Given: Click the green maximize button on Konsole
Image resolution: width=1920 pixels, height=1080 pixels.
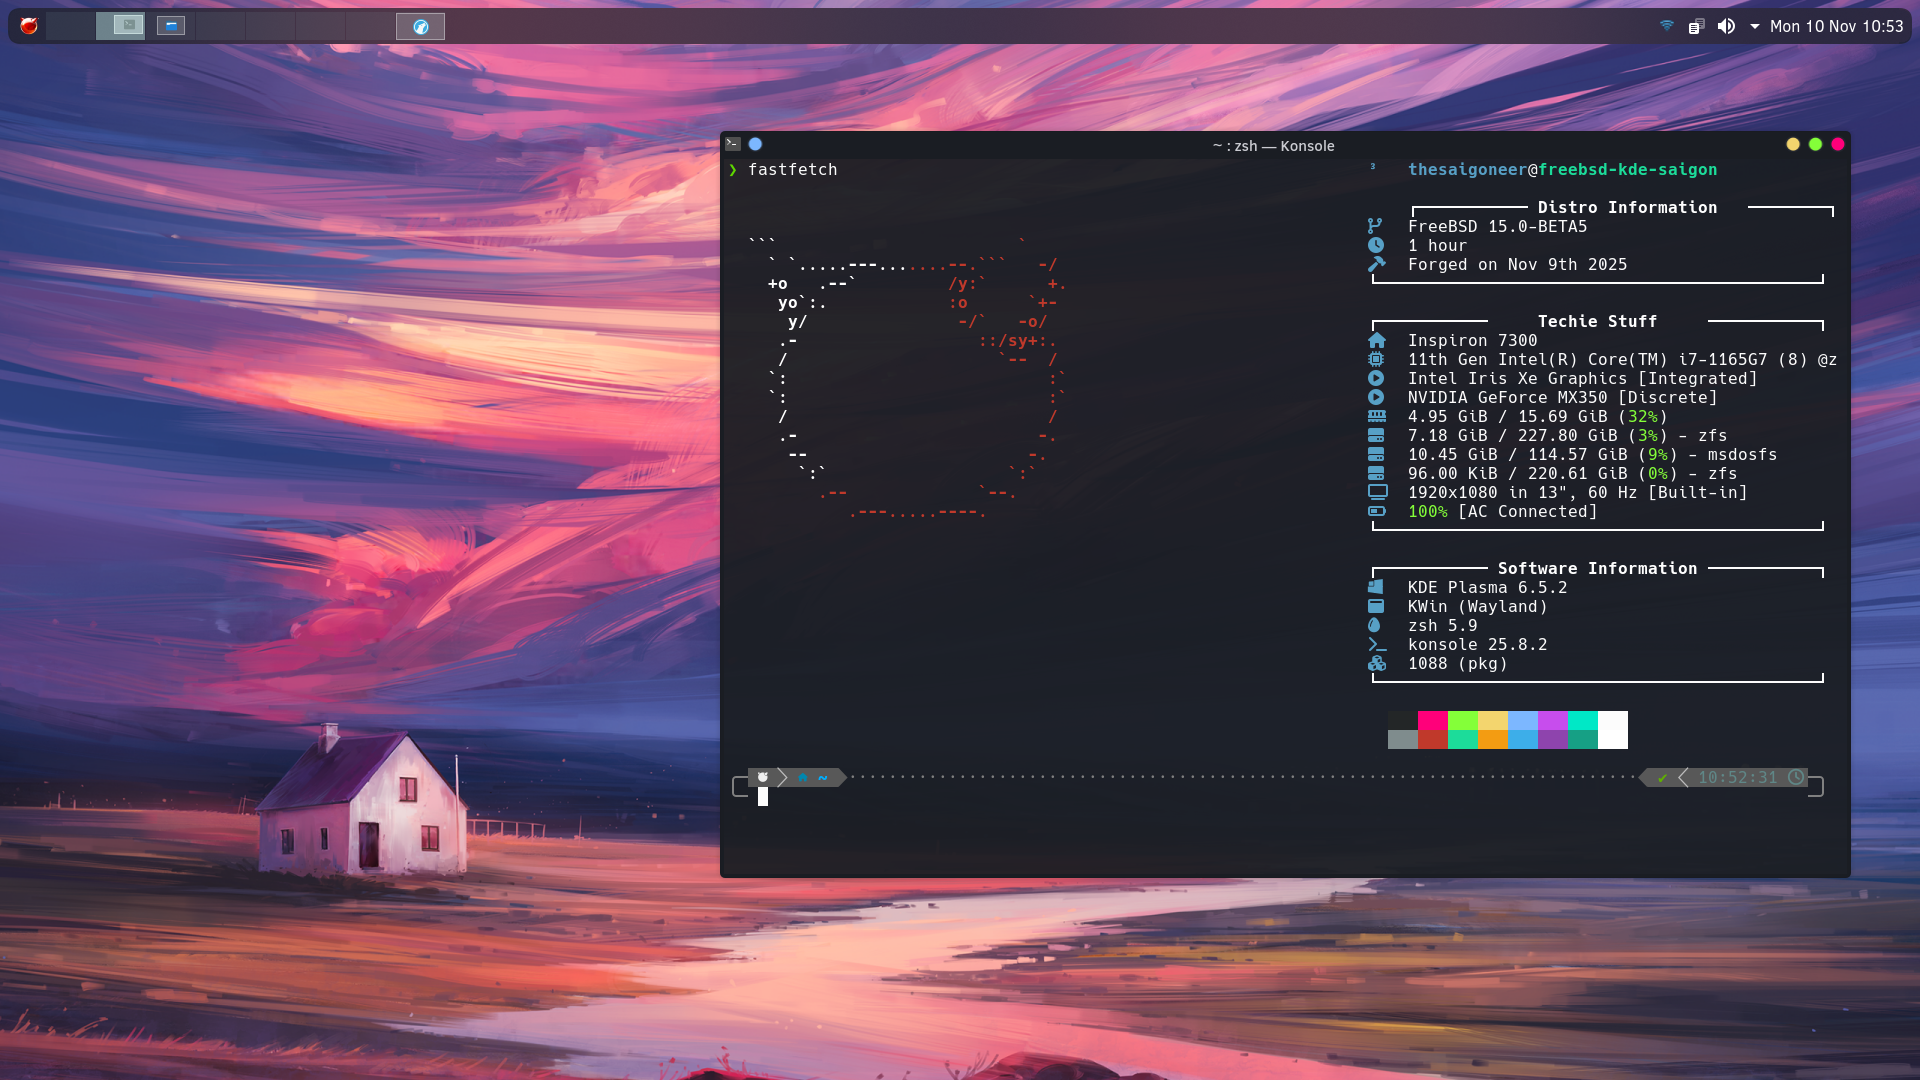Looking at the screenshot, I should [x=1815, y=144].
